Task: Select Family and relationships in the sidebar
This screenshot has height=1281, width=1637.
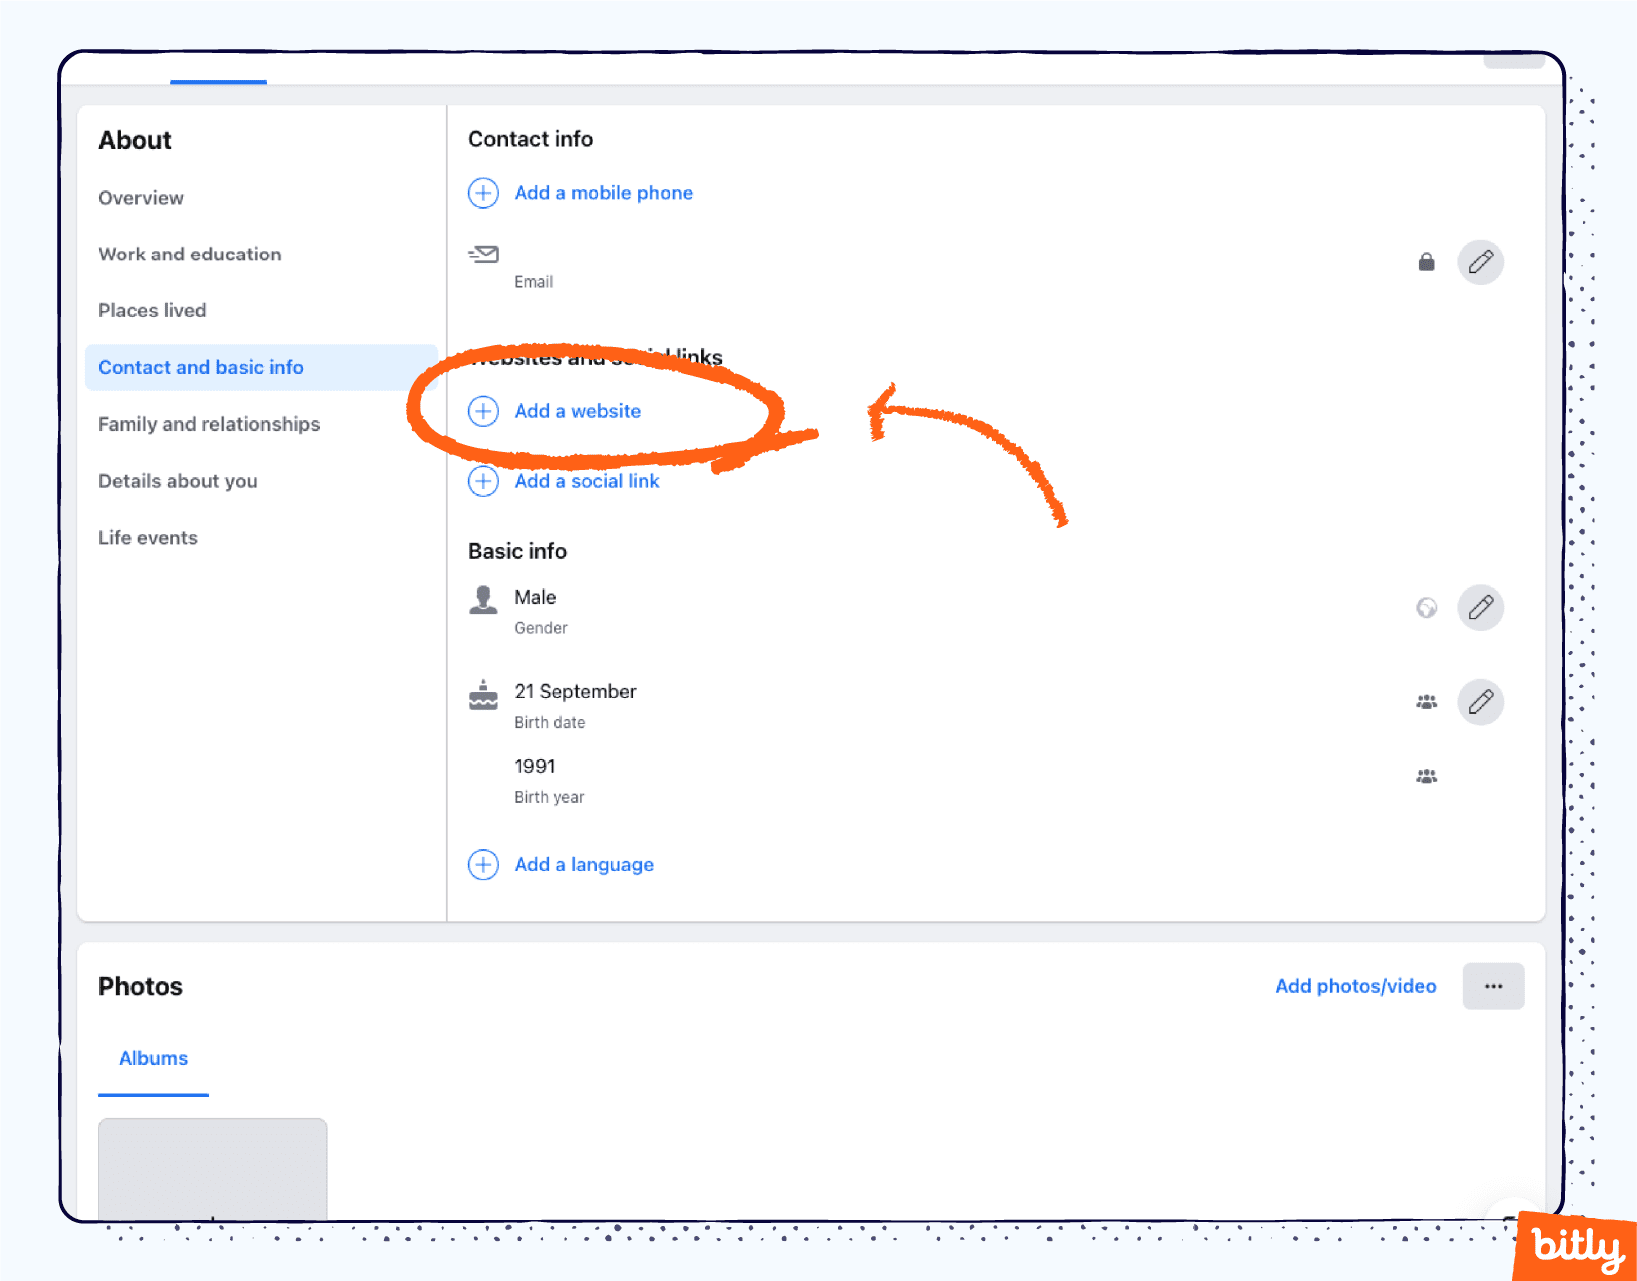Action: (x=209, y=424)
